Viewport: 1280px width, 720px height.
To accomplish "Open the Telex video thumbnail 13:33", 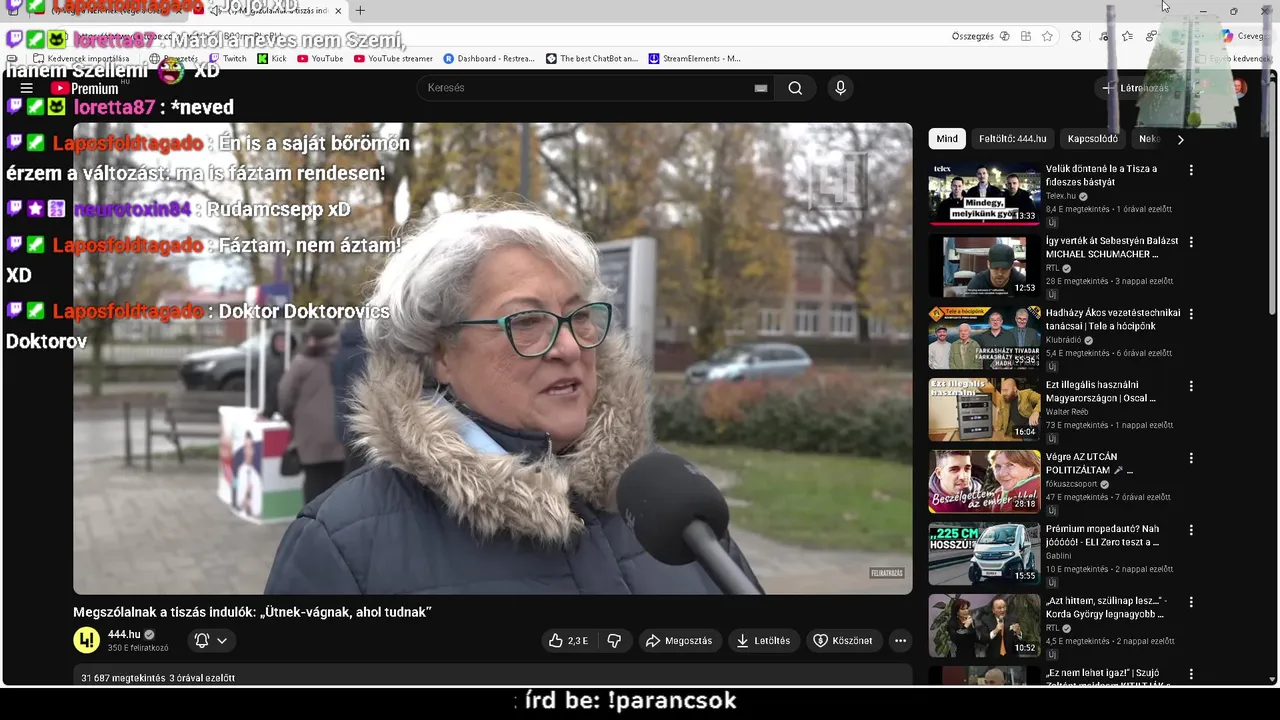I will coord(984,194).
